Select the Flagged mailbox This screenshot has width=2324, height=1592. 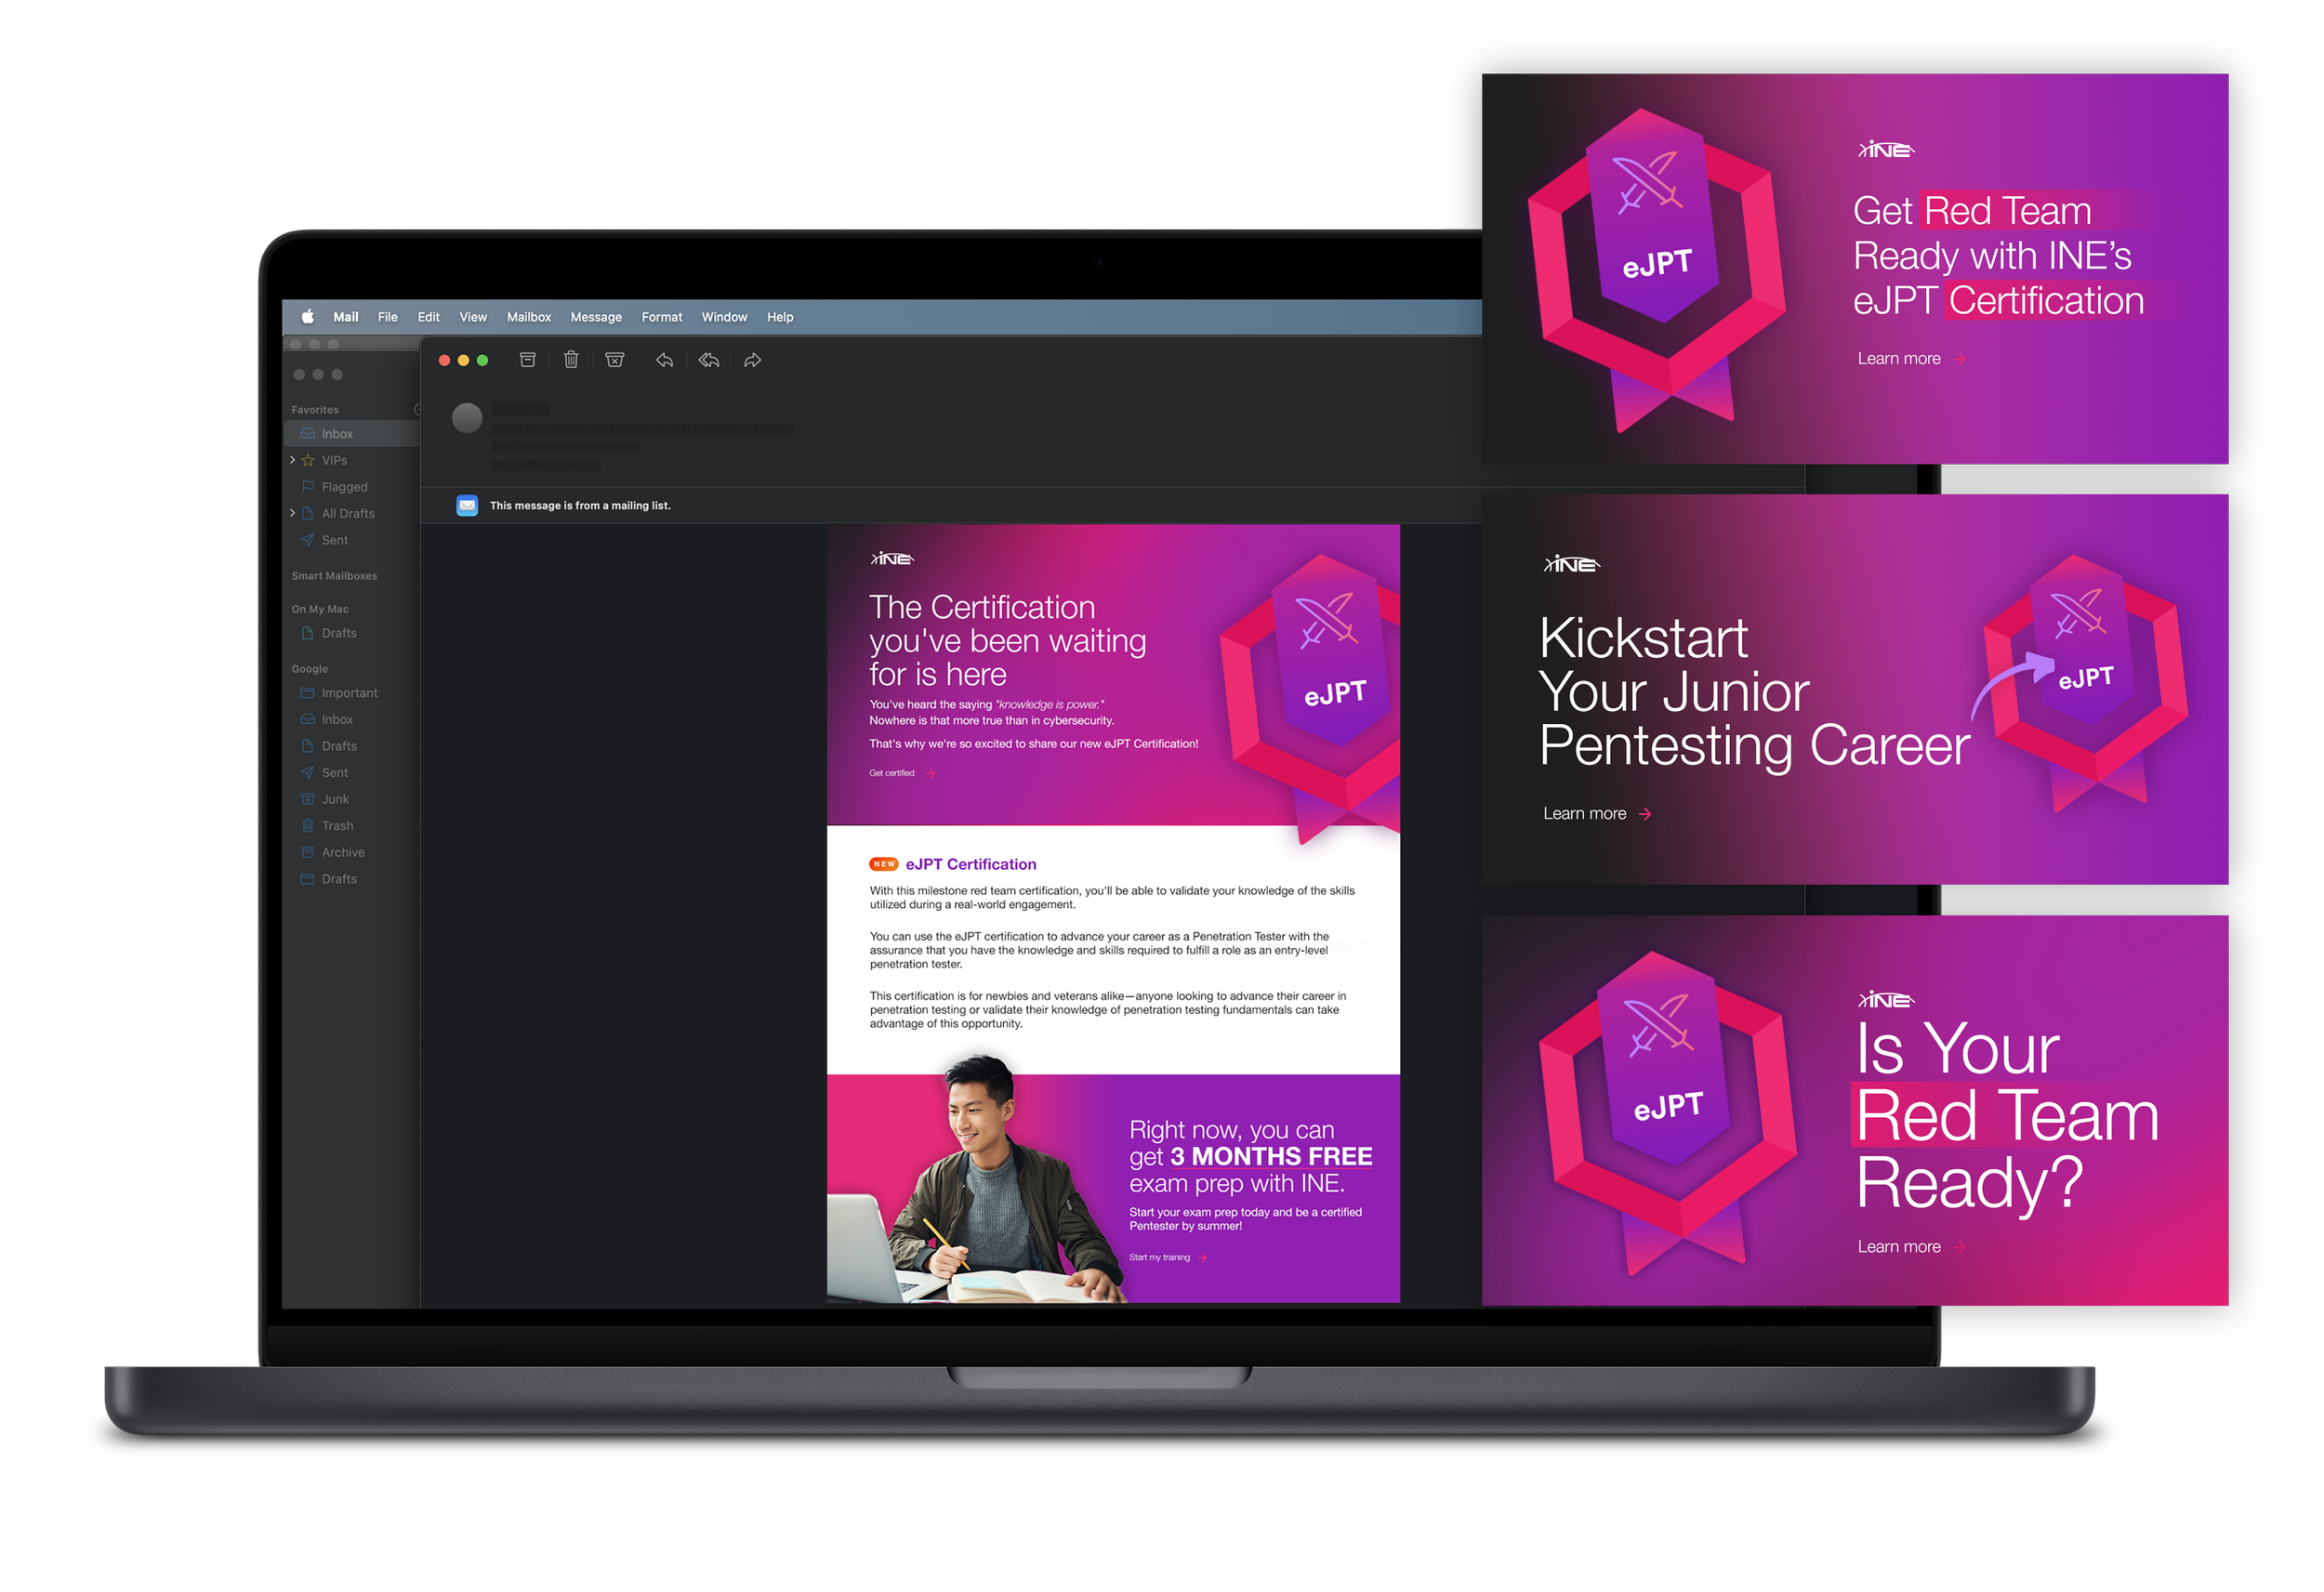click(344, 487)
